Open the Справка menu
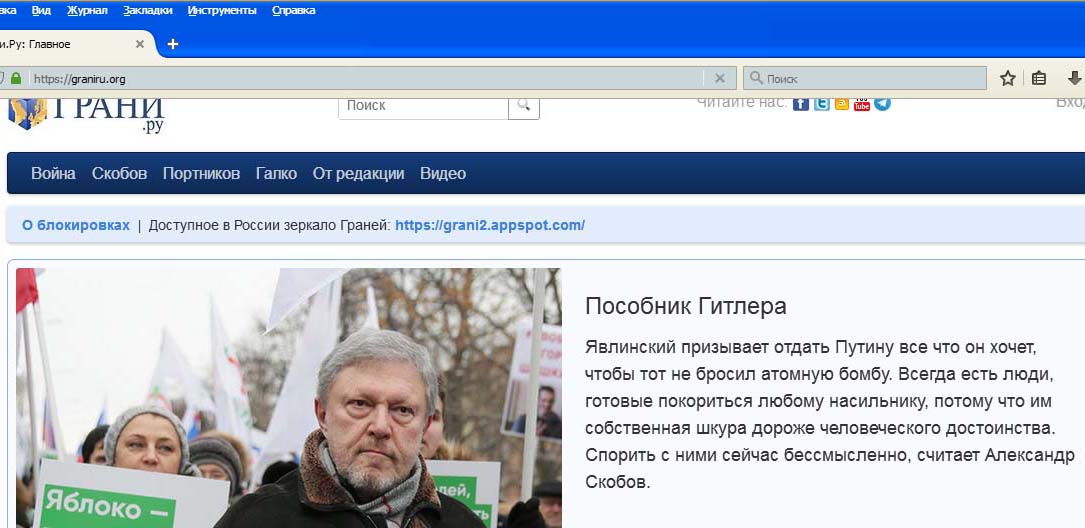The width and height of the screenshot is (1085, 528). pos(293,10)
